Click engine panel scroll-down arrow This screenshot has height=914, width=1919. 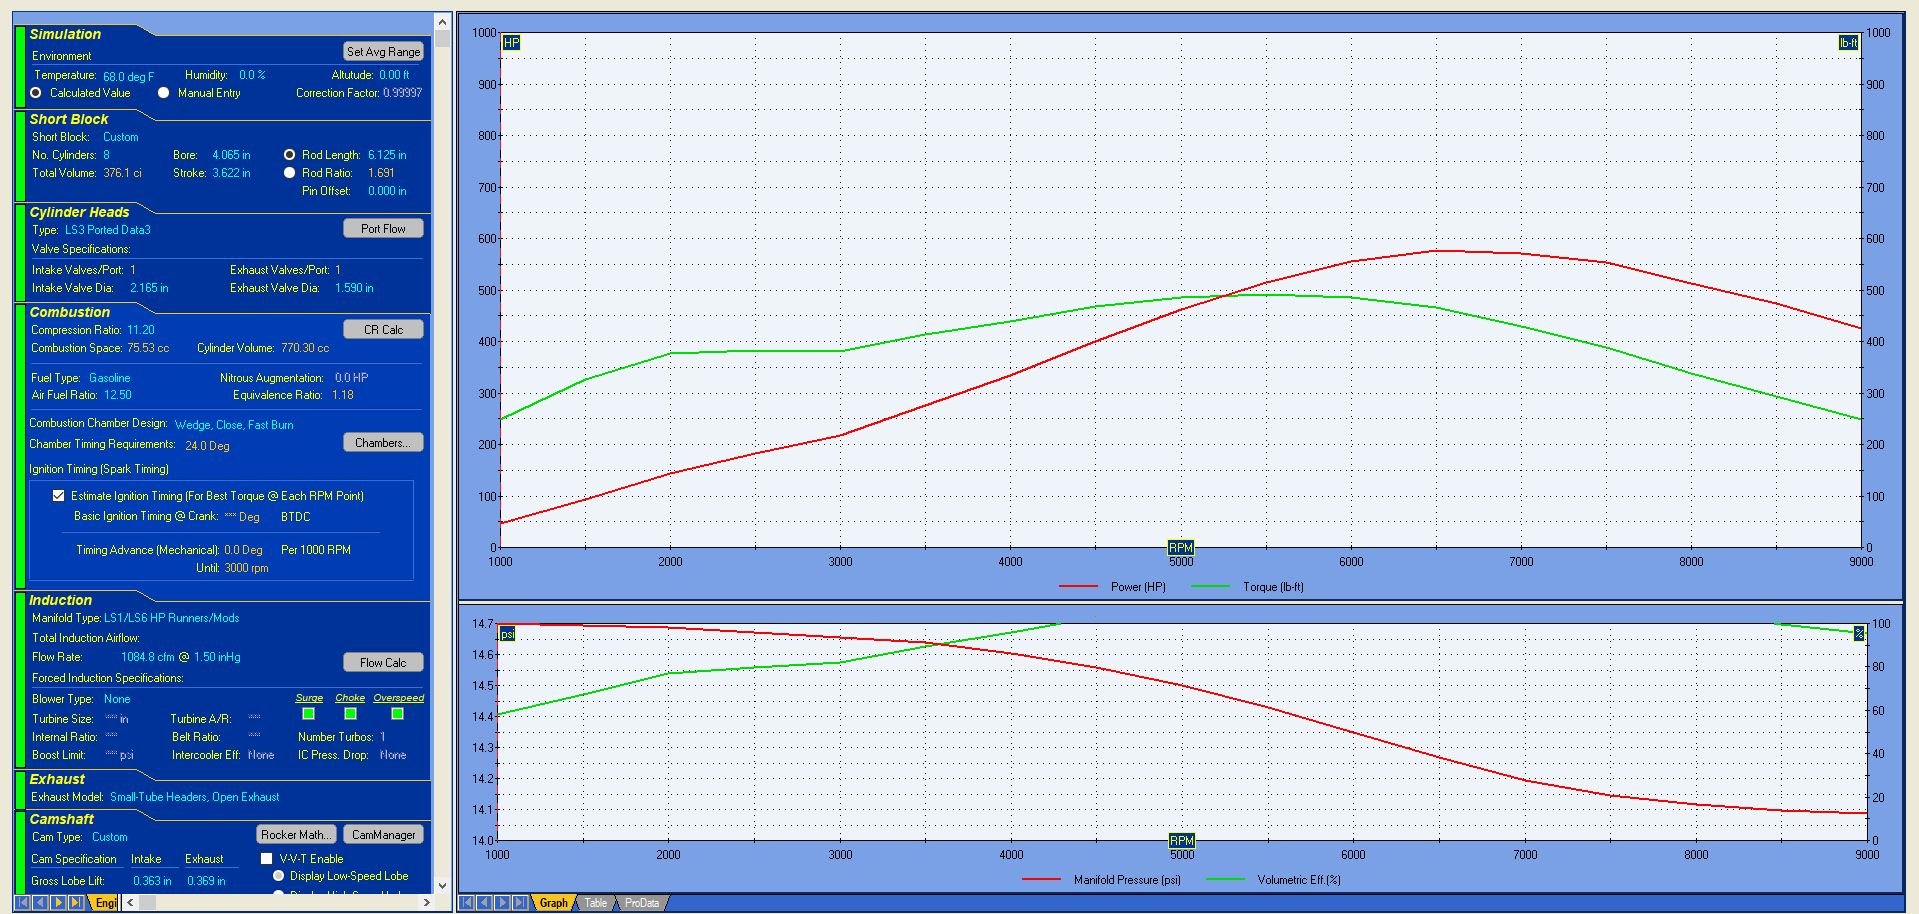point(443,885)
